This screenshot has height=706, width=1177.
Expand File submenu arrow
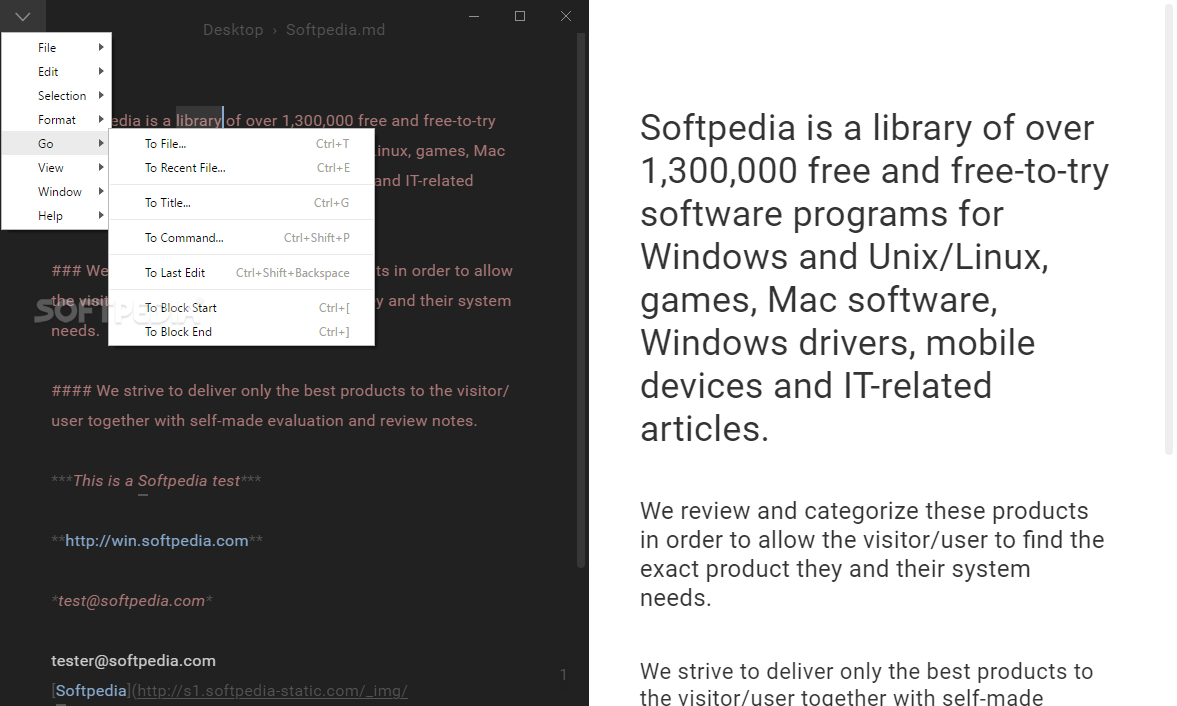click(x=101, y=47)
